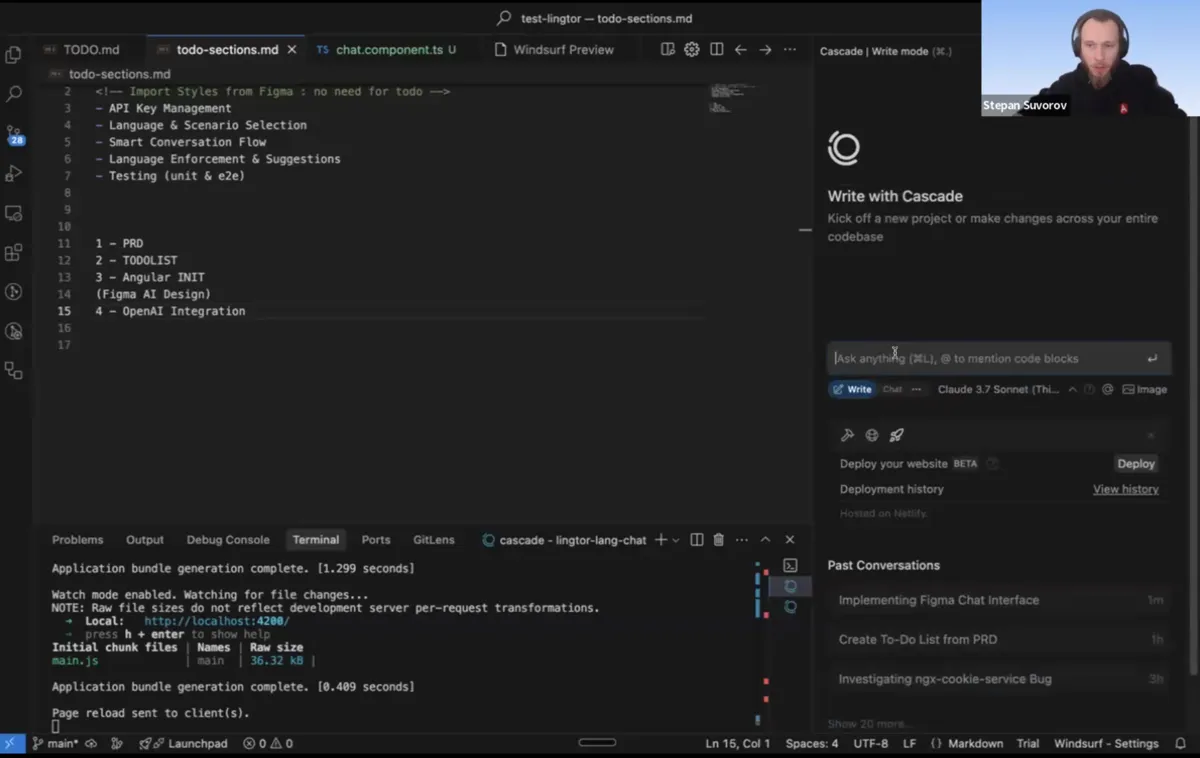1200x758 pixels.
Task: Split the editor to the right
Action: 717,49
